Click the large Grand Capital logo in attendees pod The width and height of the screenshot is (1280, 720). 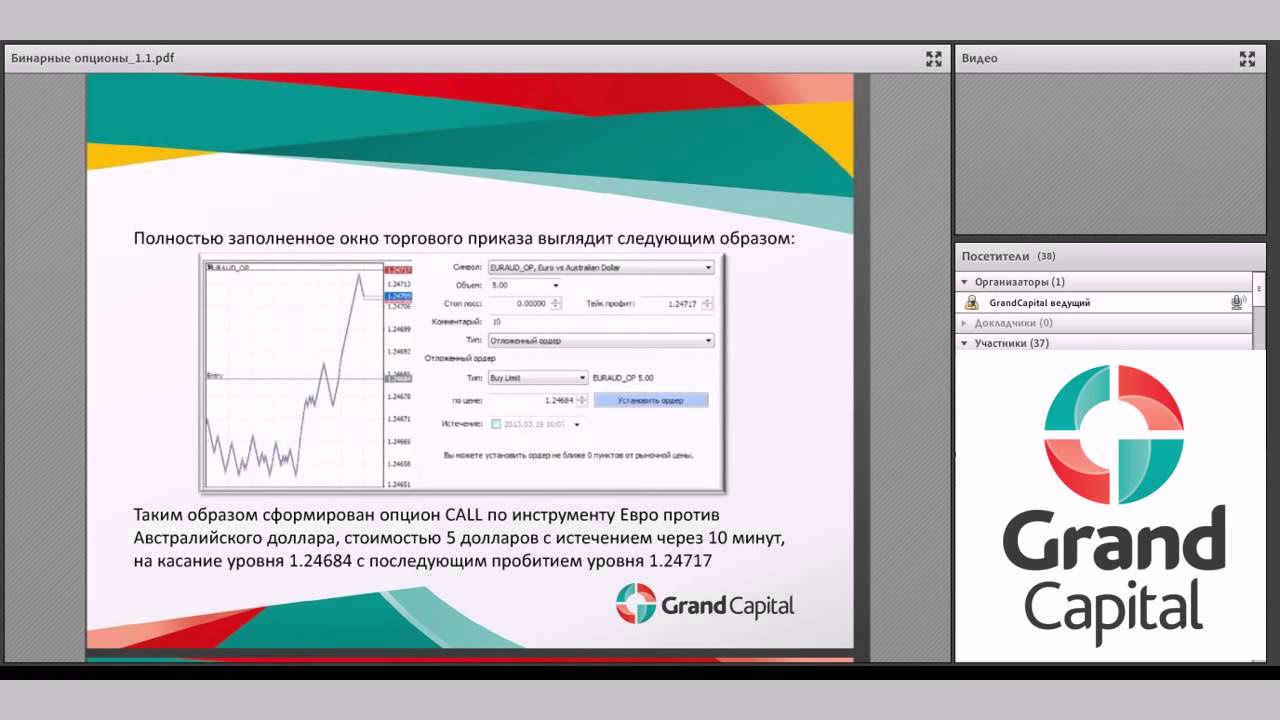pyautogui.click(x=1113, y=505)
